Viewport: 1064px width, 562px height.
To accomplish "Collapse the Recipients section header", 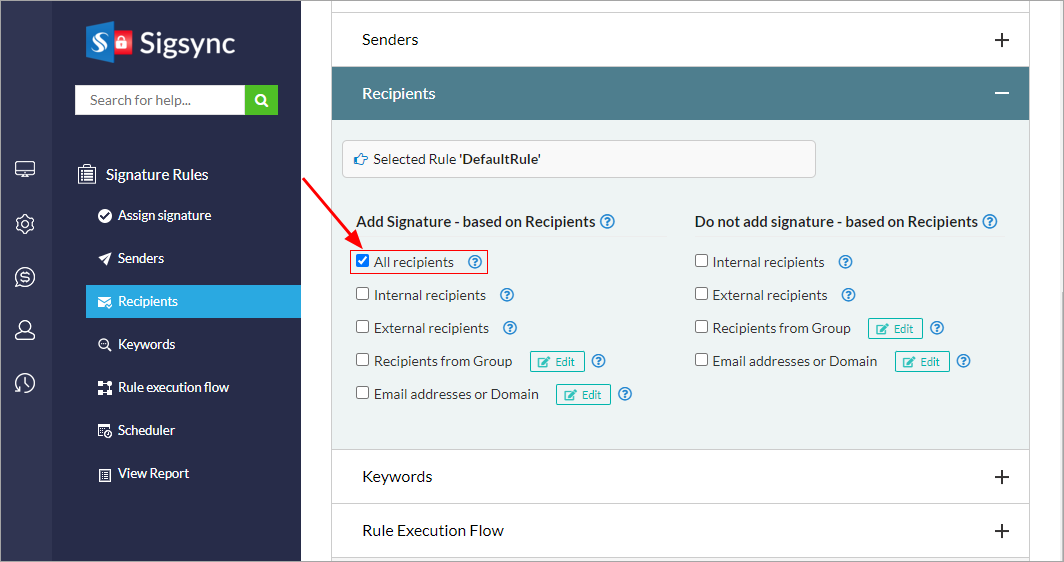I will coord(1001,93).
